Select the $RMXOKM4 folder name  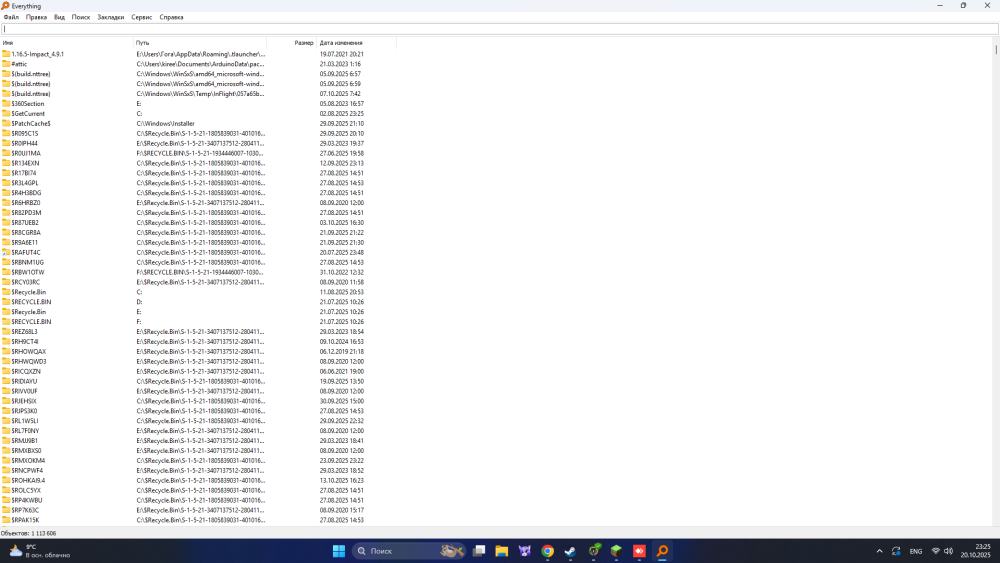coord(28,460)
